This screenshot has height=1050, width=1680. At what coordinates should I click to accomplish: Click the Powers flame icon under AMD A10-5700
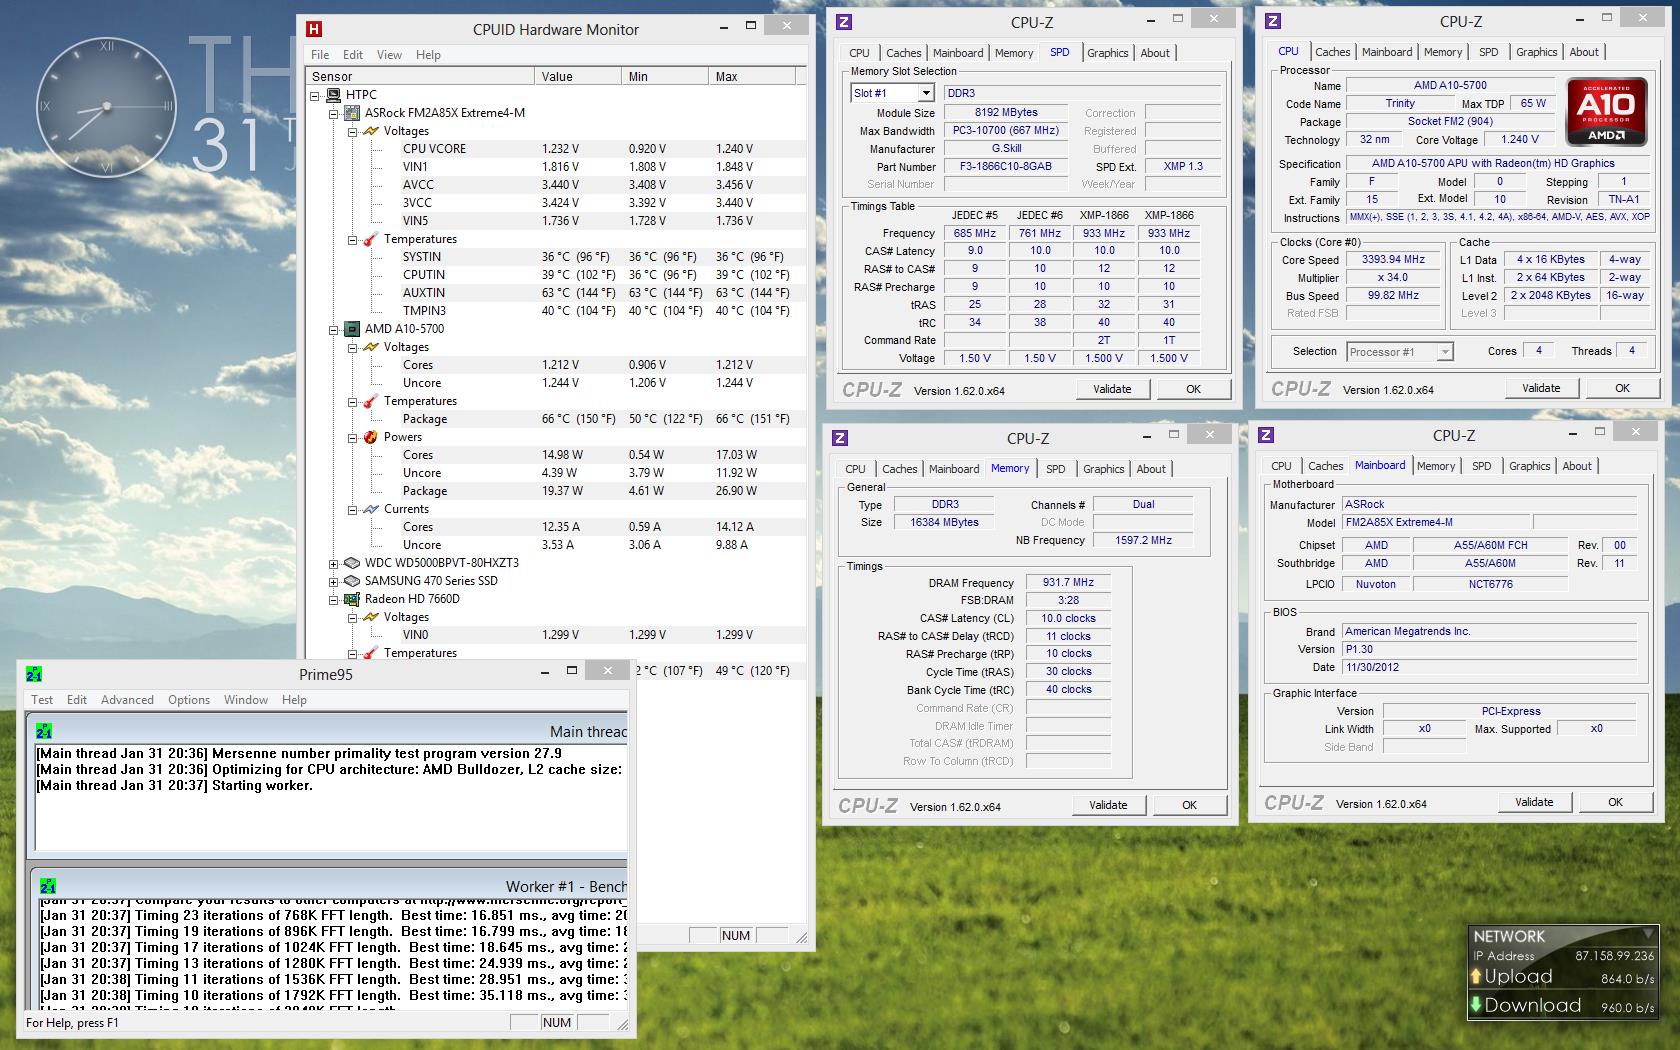pyautogui.click(x=371, y=437)
